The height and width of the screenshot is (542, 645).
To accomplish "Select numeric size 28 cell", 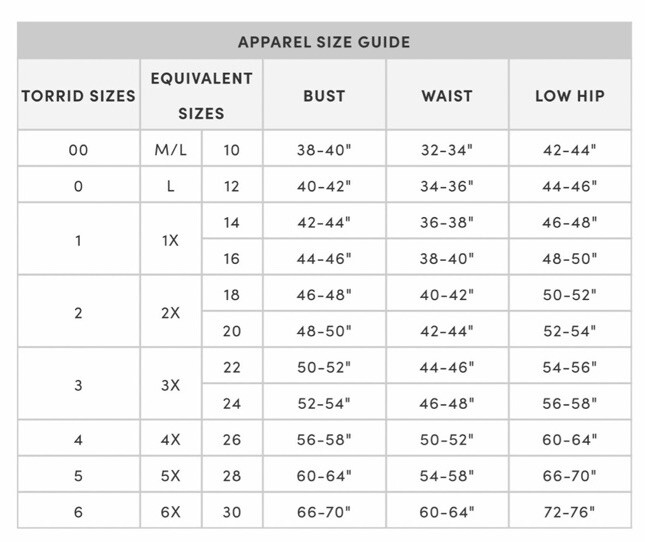I will coord(232,475).
